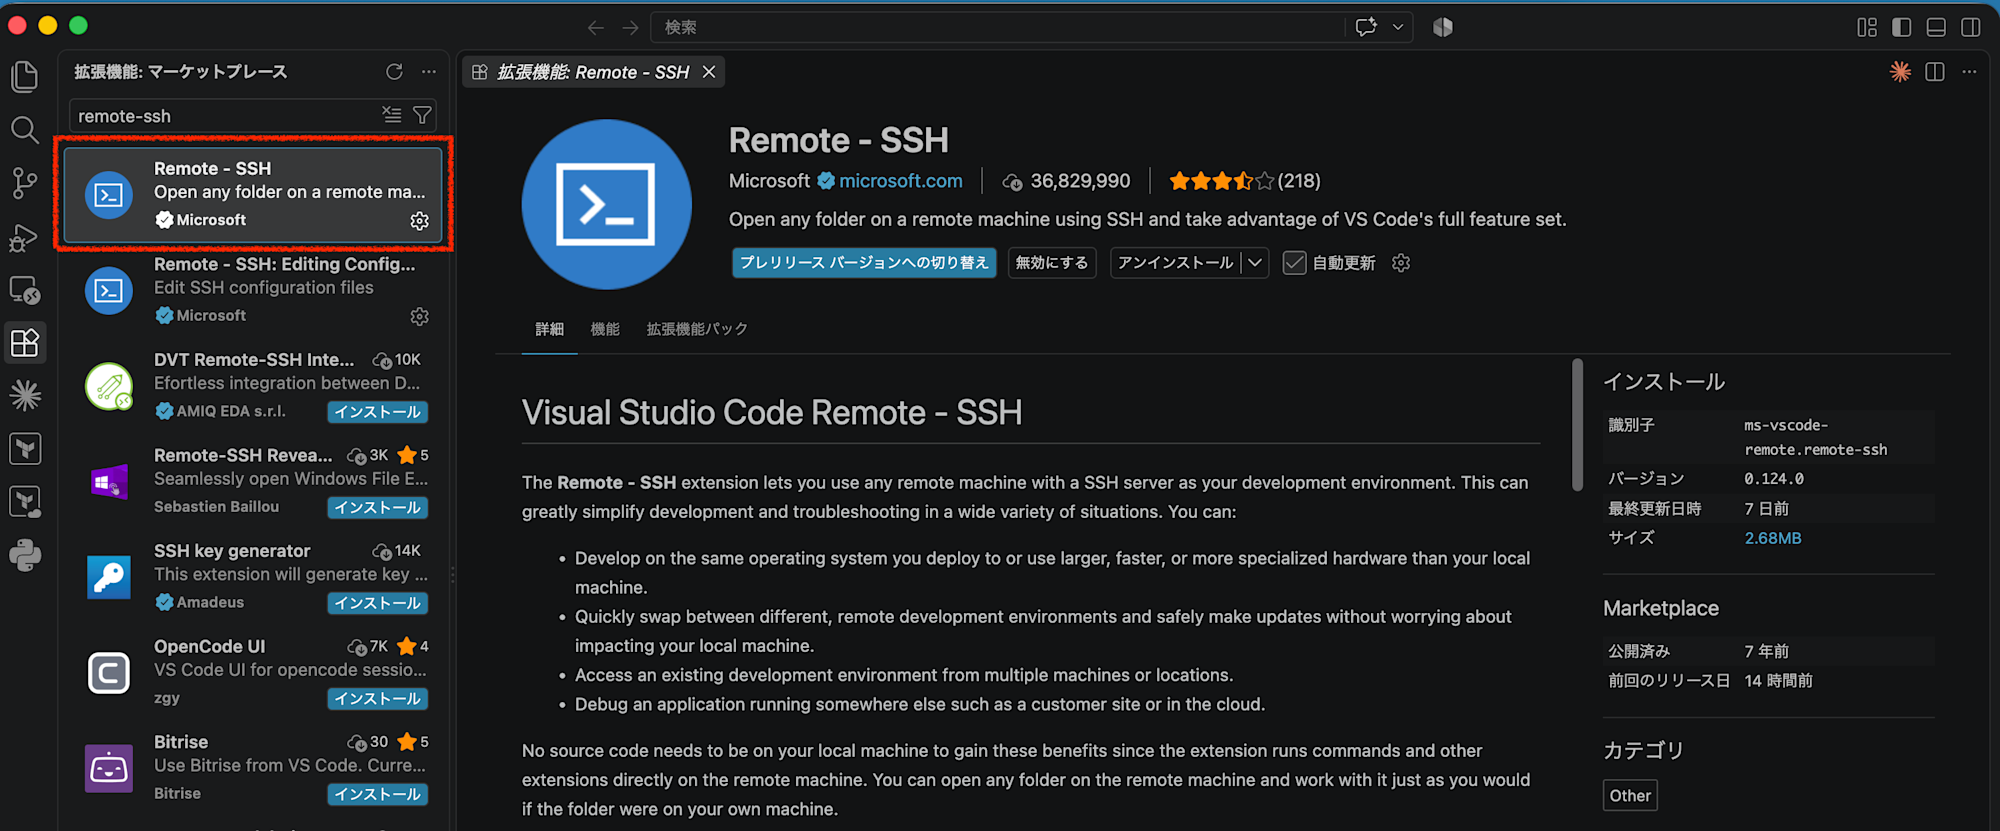Refresh the extensions marketplace list
This screenshot has height=831, width=2000.
click(x=394, y=72)
